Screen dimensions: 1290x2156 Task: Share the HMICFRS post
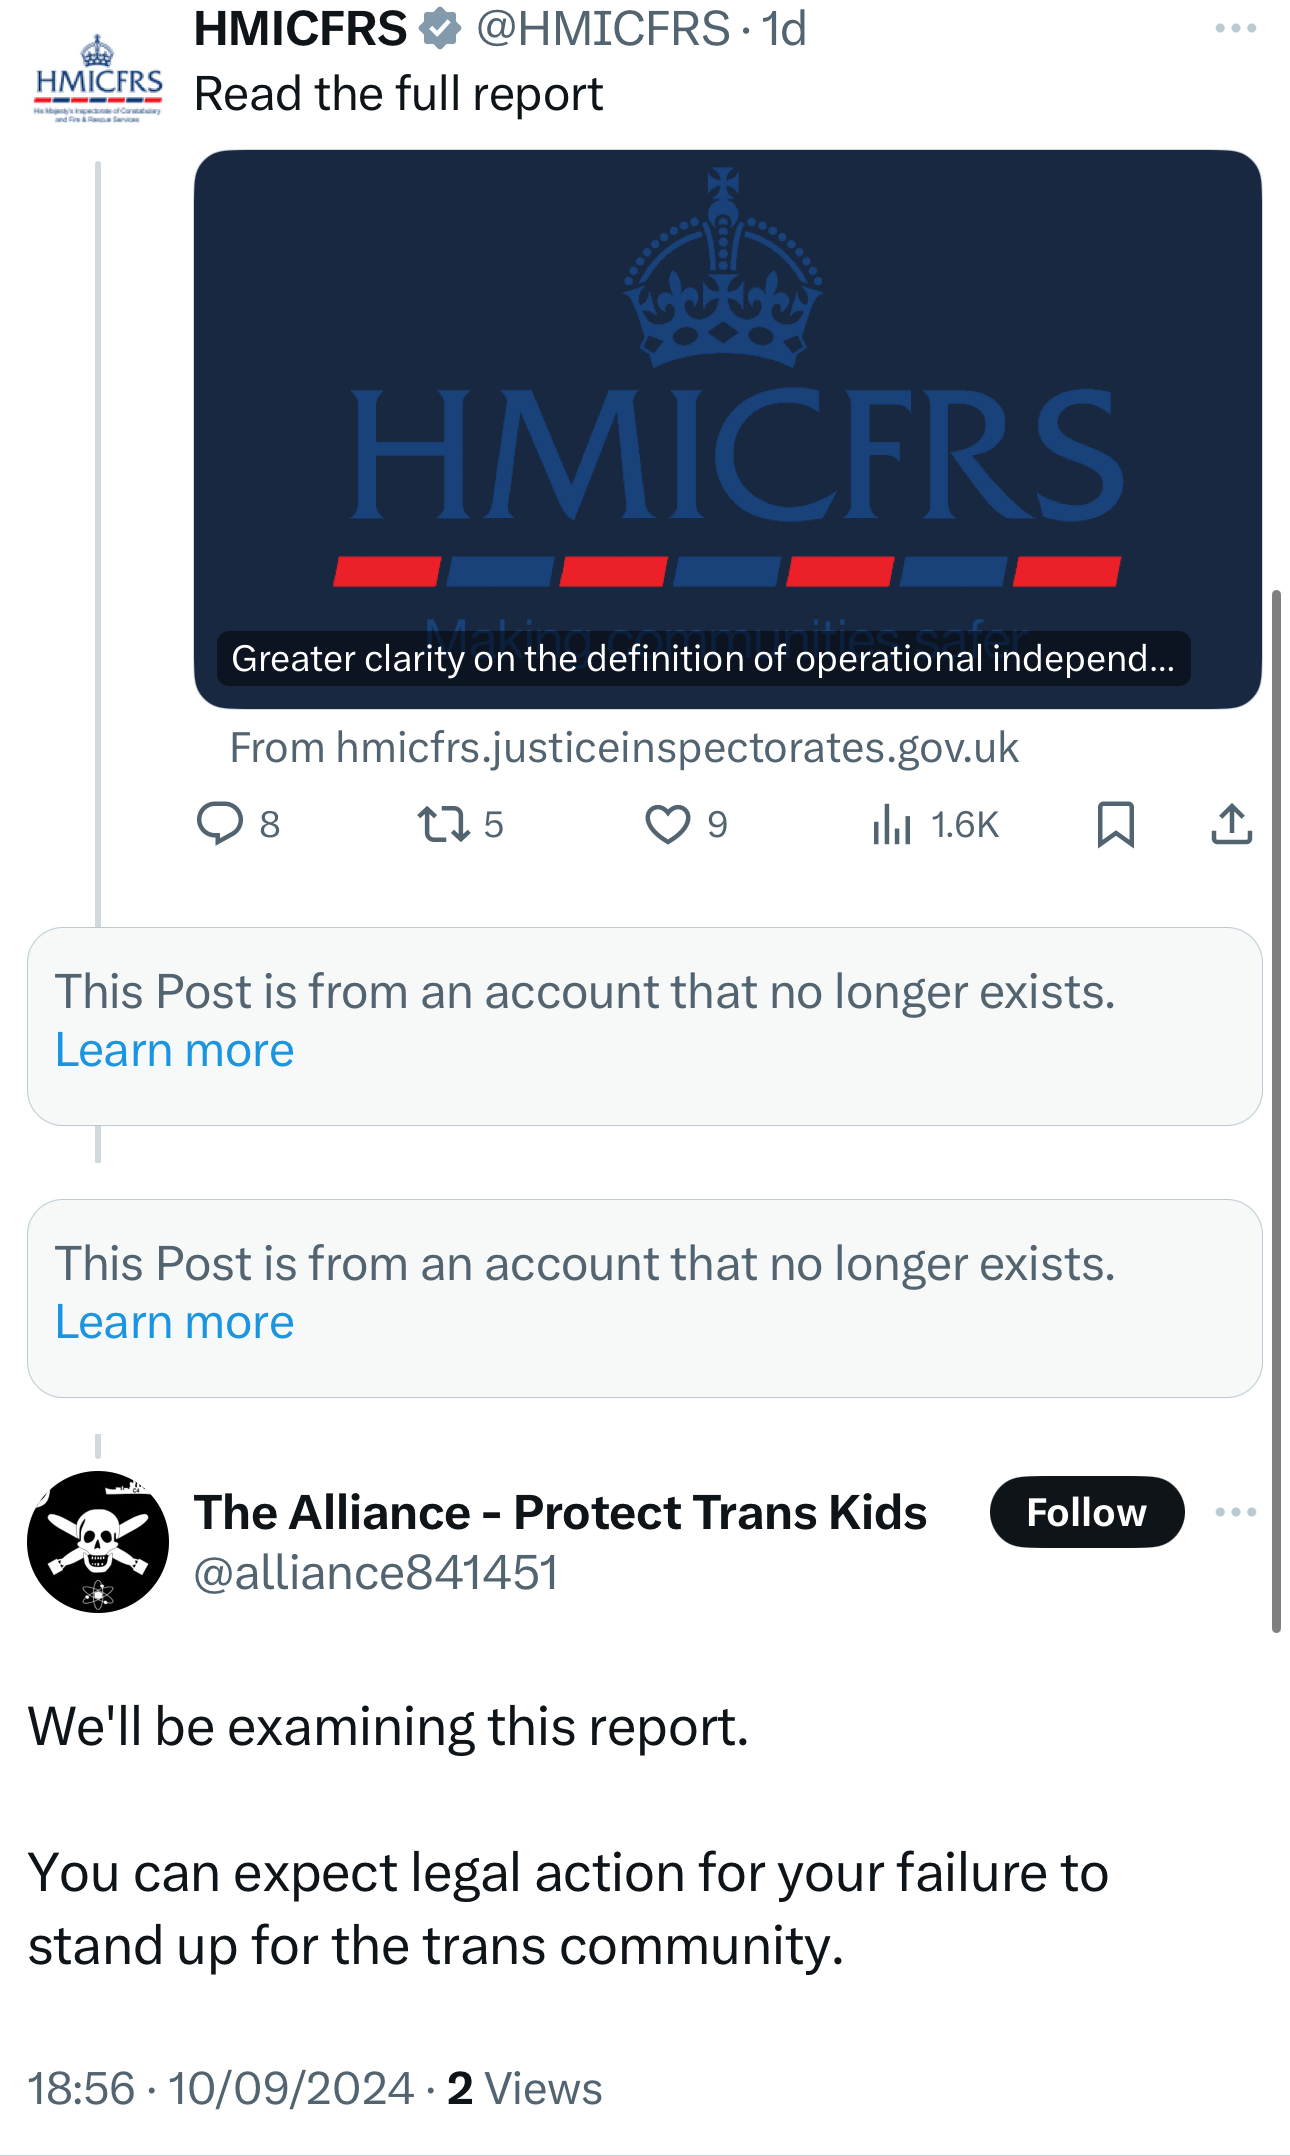(x=1231, y=824)
